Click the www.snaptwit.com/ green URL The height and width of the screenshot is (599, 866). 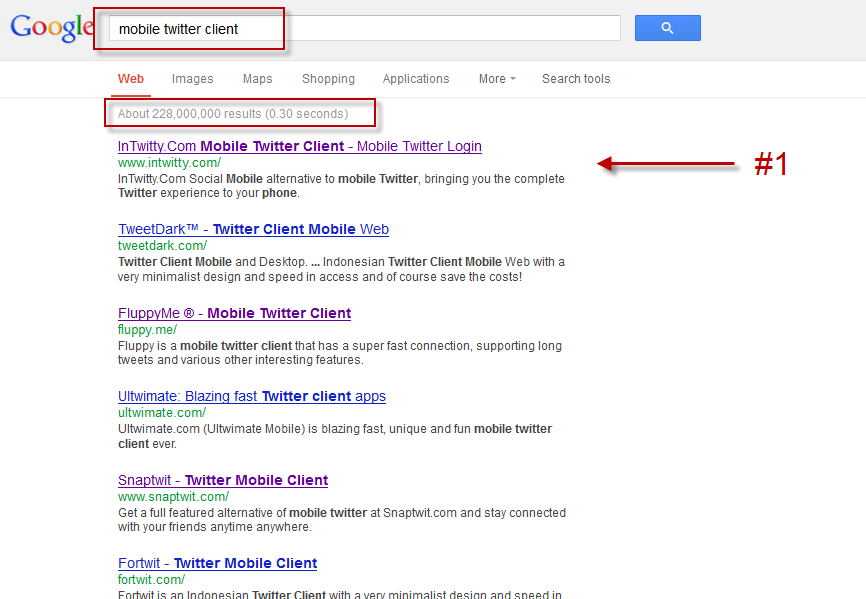pos(173,496)
